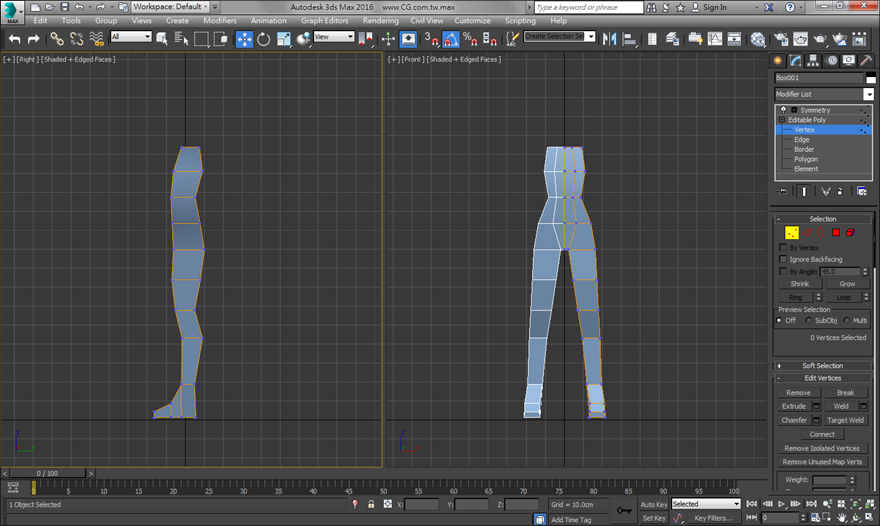Open the Rendering menu
This screenshot has height=526, width=880.
pos(380,20)
